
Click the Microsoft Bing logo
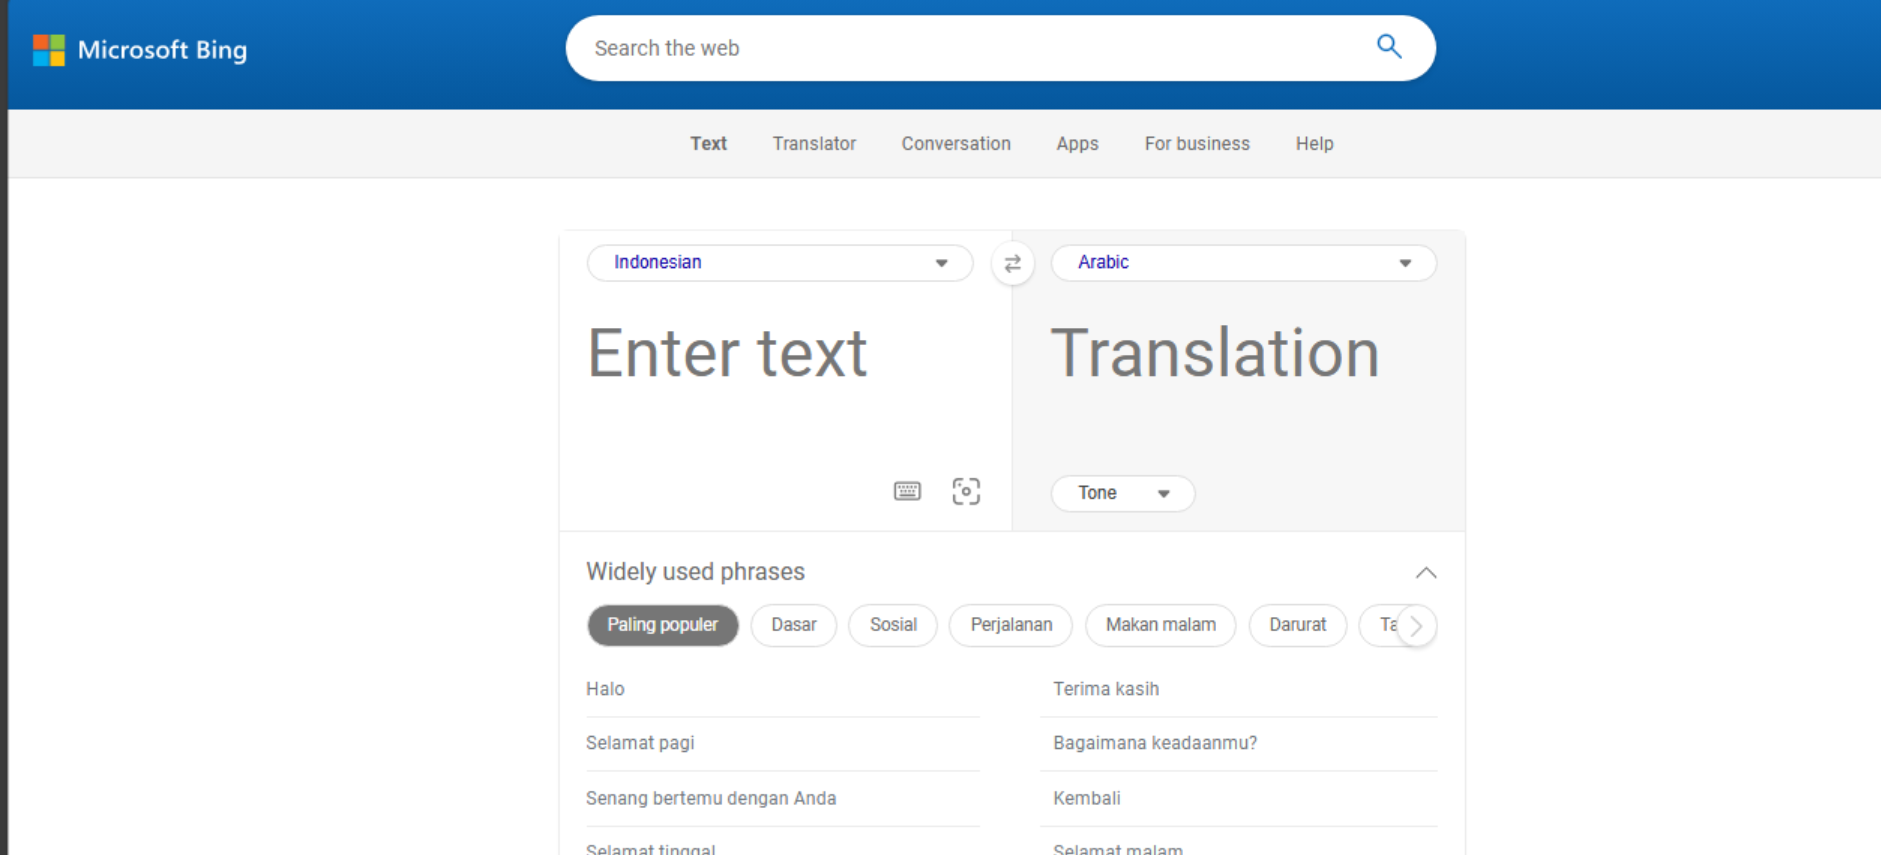pos(140,50)
